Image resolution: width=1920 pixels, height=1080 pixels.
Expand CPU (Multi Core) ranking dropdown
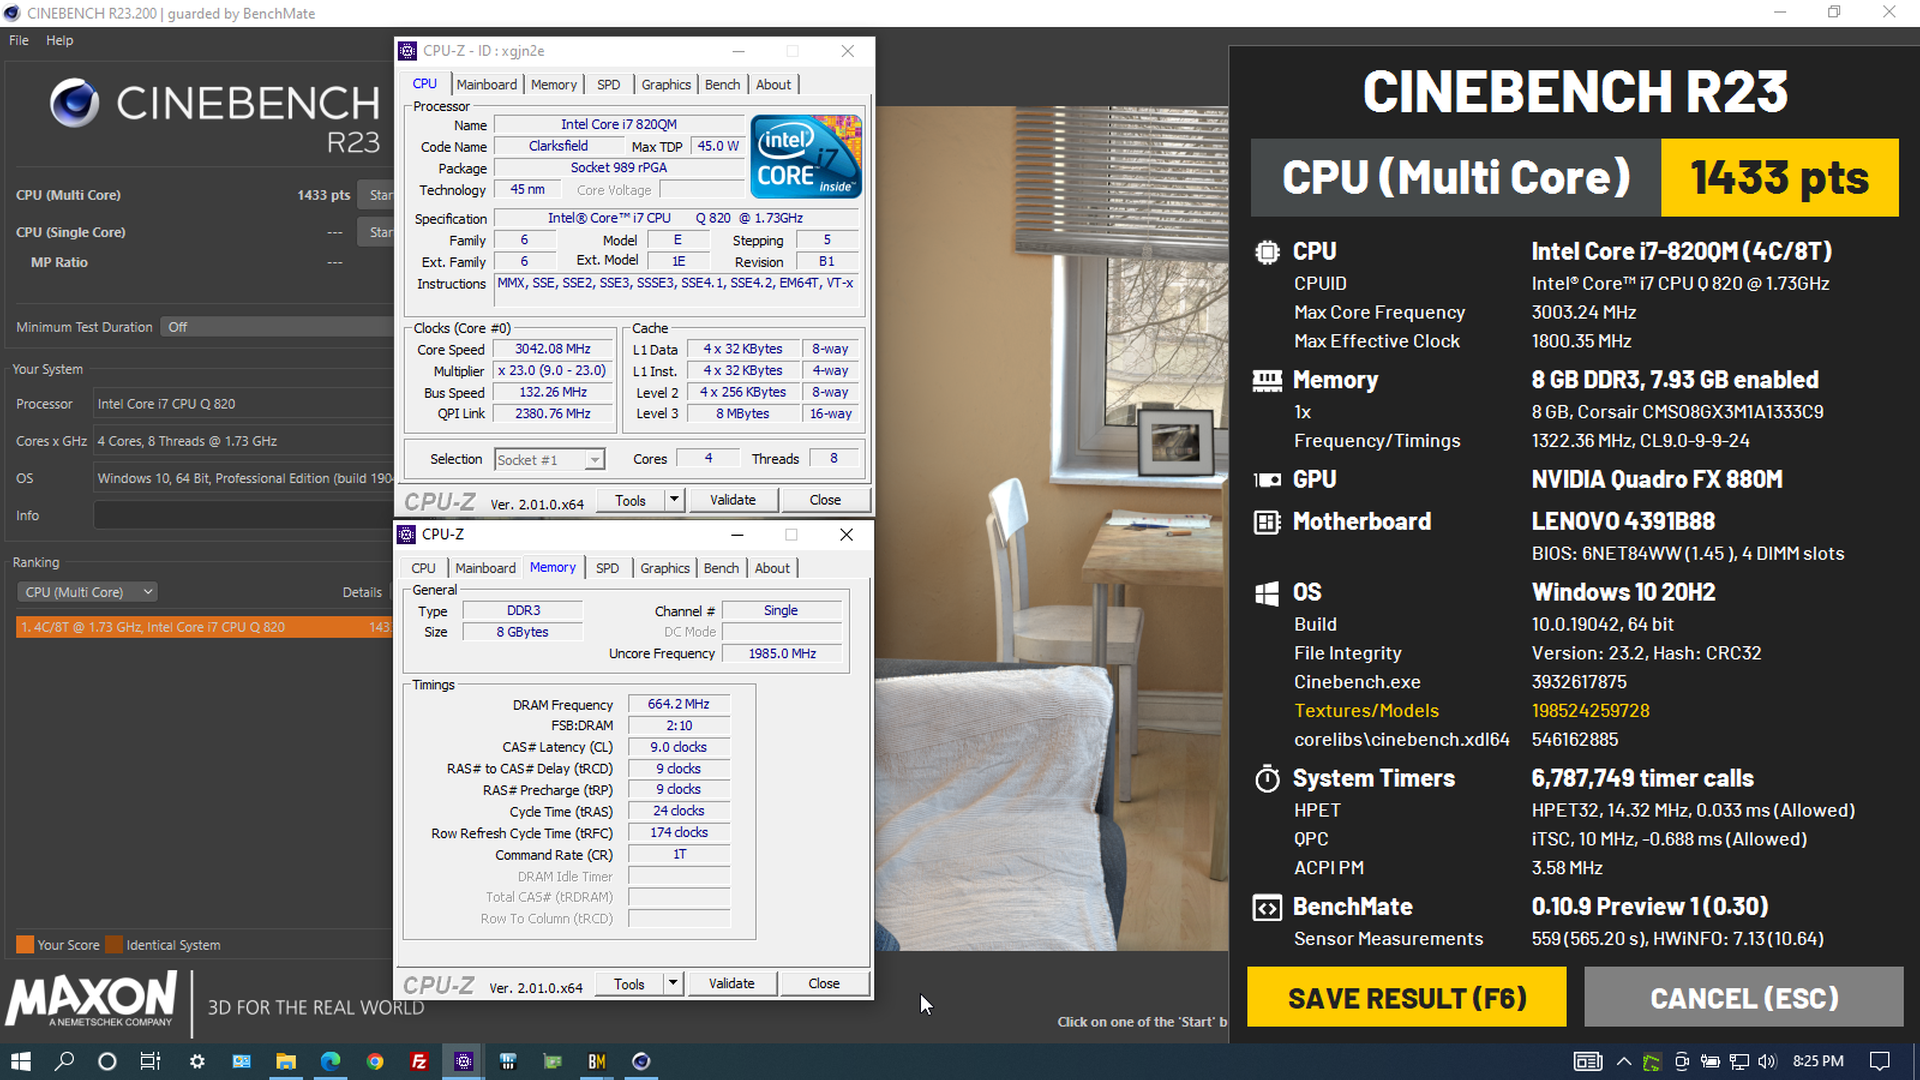[87, 592]
